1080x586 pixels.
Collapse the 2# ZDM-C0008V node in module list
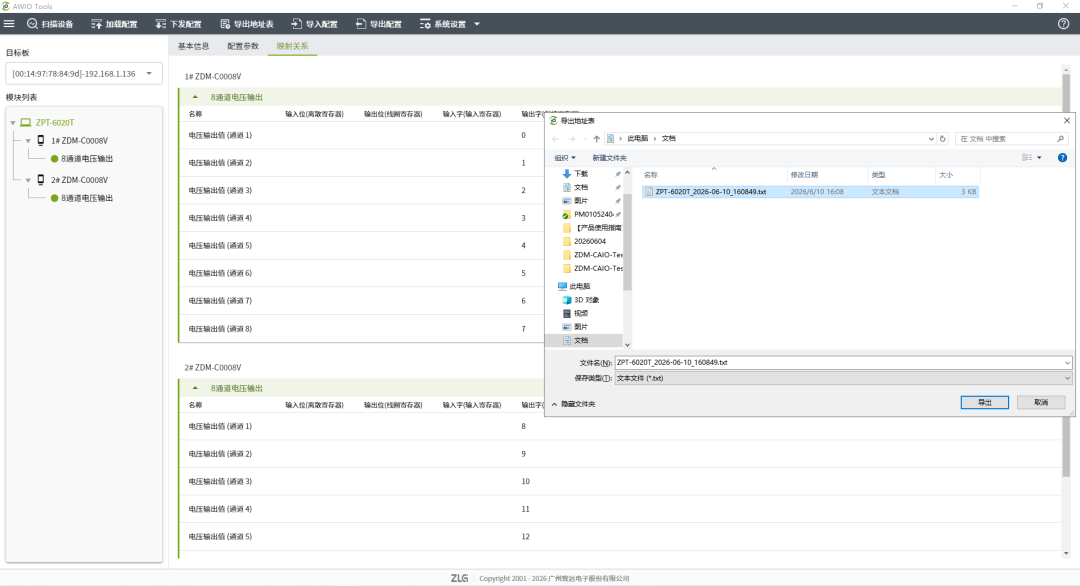click(28, 180)
